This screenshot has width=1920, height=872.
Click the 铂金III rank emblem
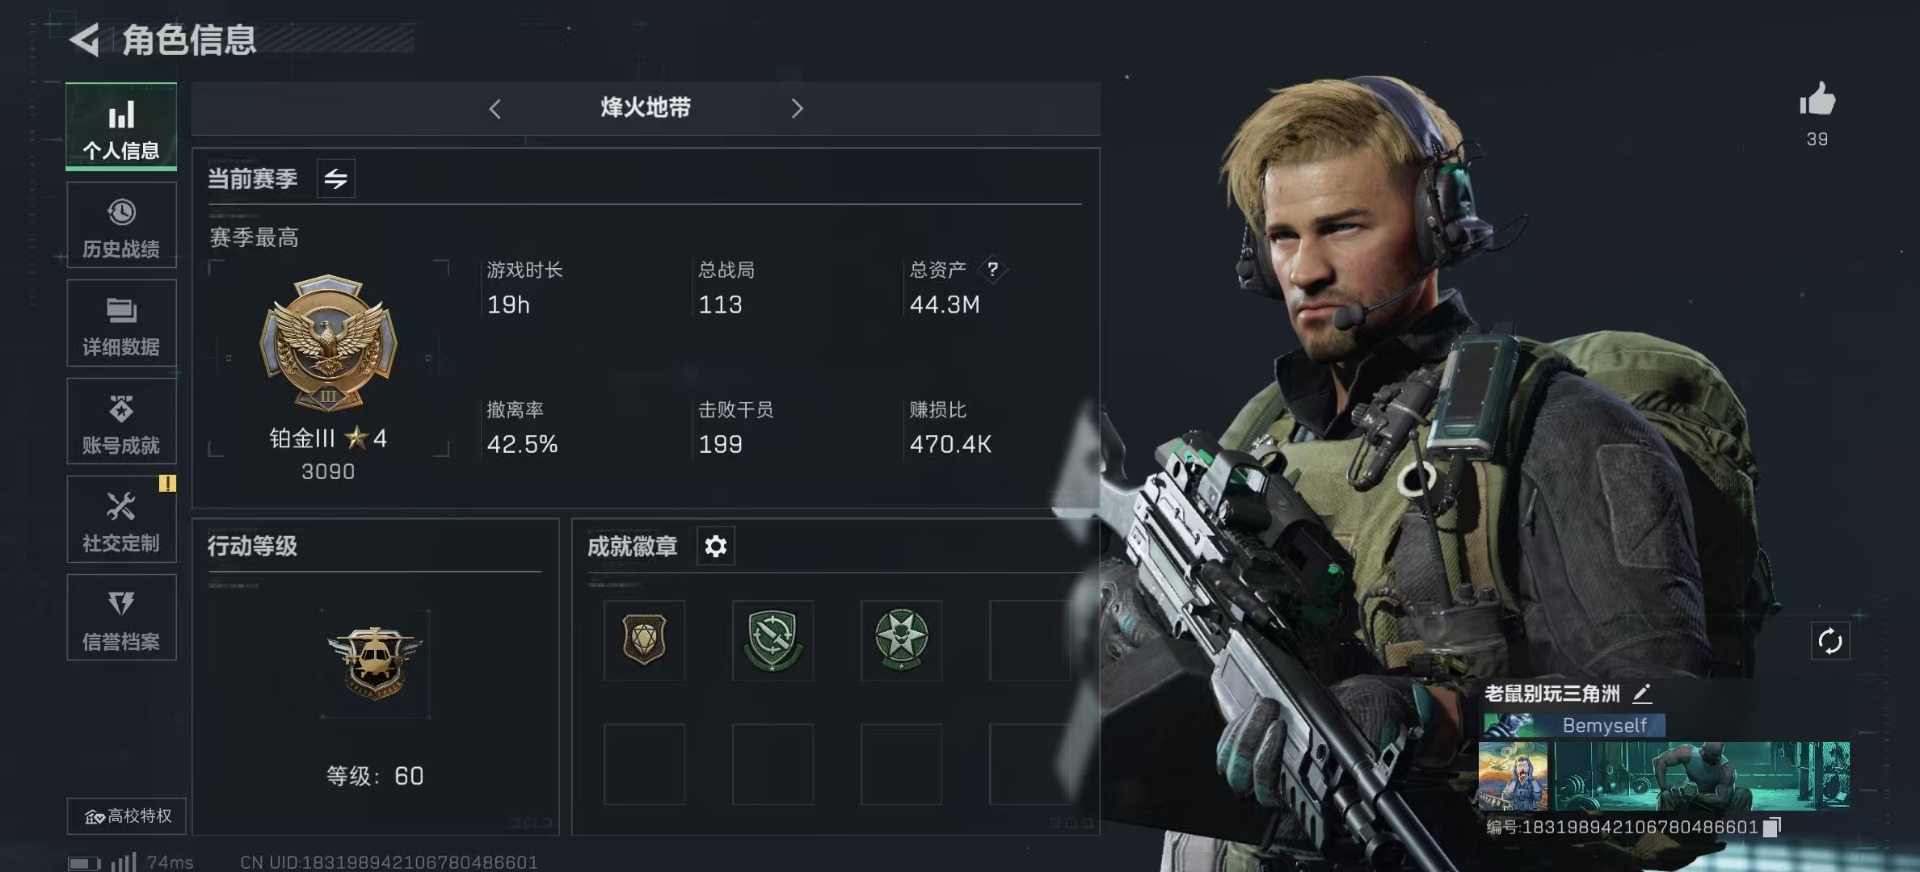pos(328,344)
